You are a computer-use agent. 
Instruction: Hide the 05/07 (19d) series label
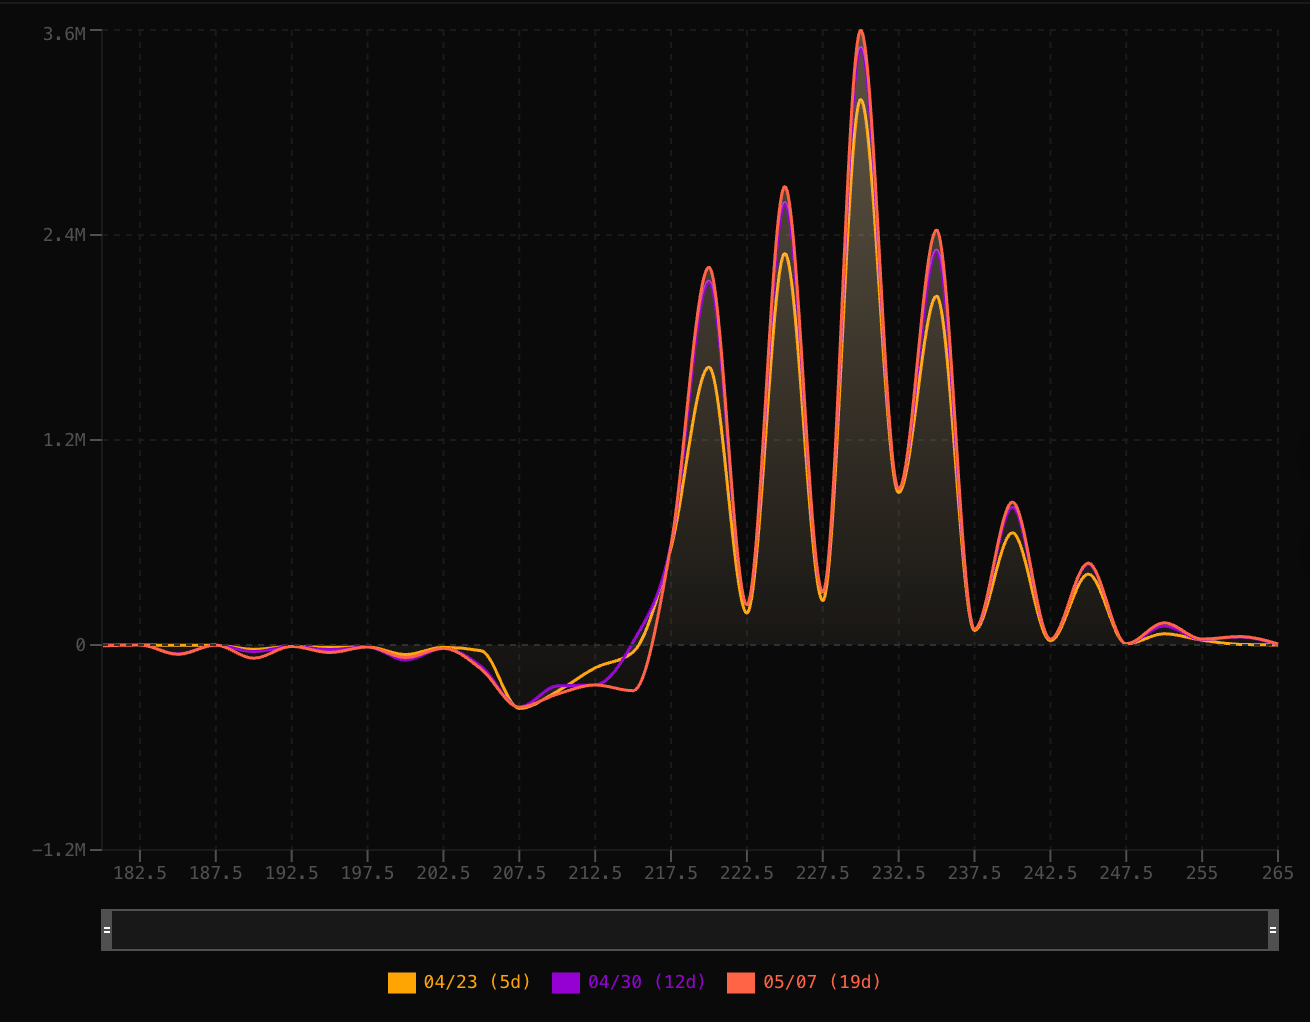coord(822,982)
